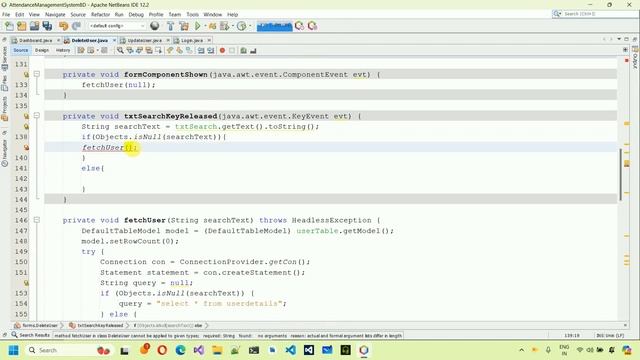Viewport: 640px width, 360px height.
Task: Click the globe browser icon in toolbar
Action: [155, 26]
